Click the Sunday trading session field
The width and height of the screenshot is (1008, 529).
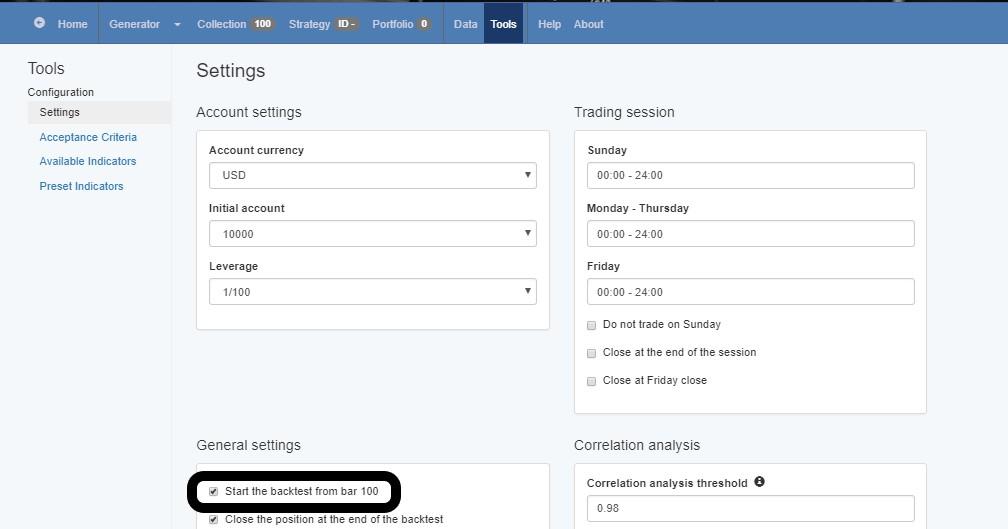(750, 175)
